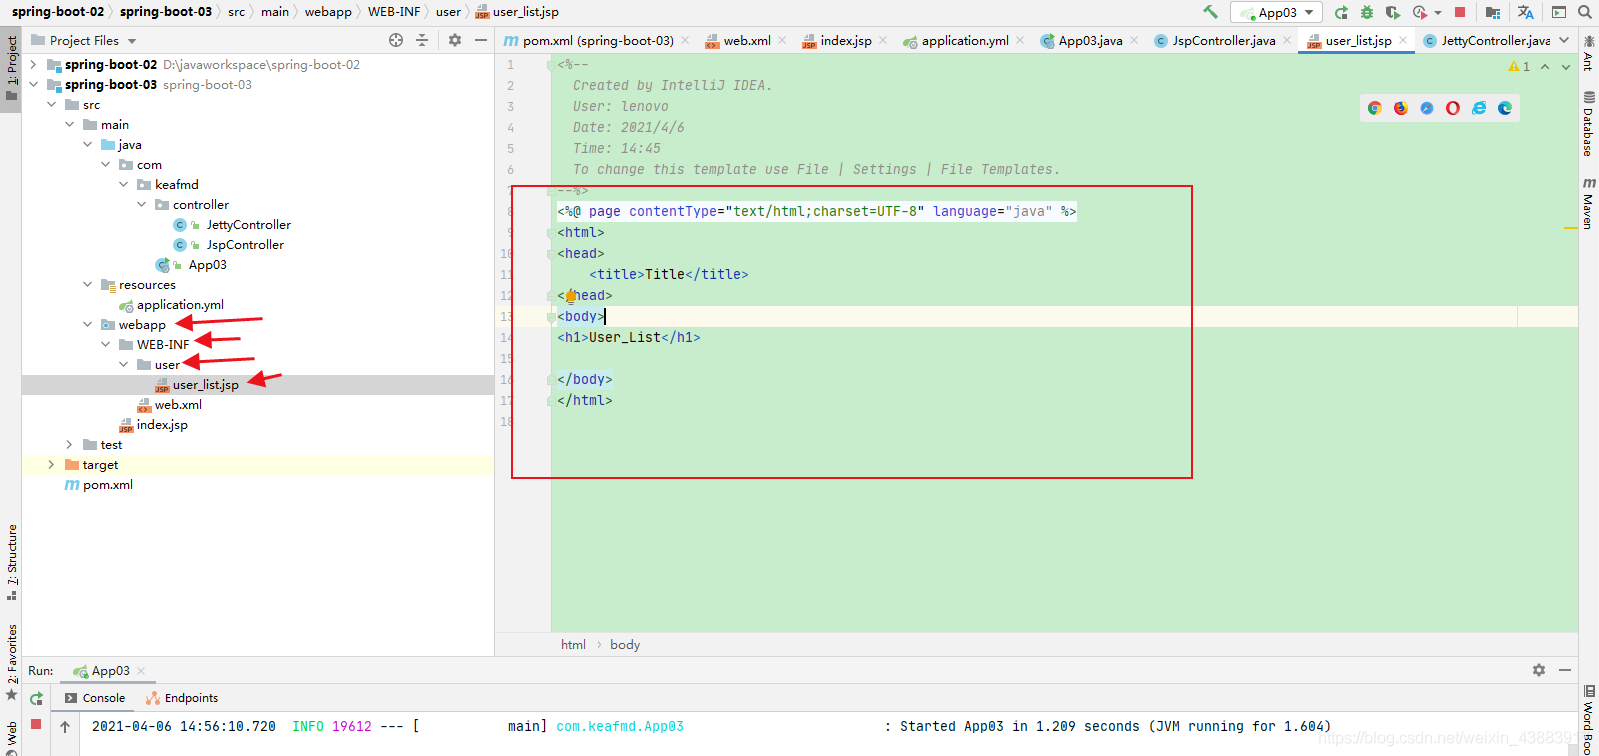Toggle the Maven tool window

pyautogui.click(x=1588, y=204)
